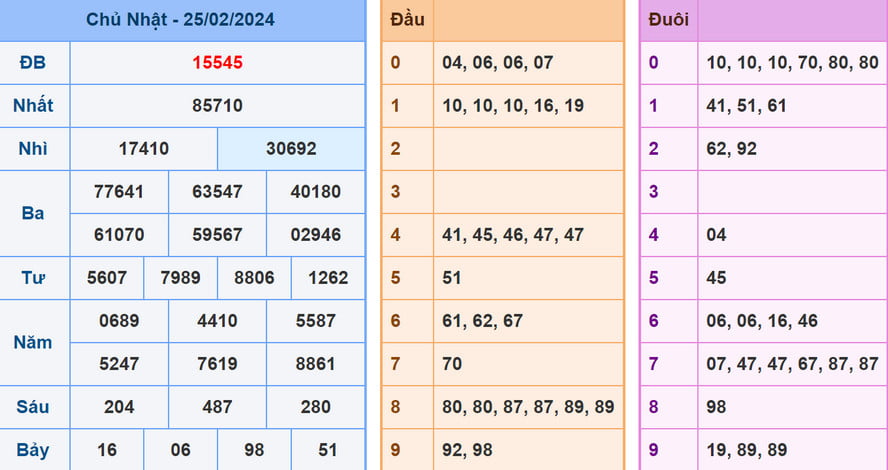The width and height of the screenshot is (888, 470).
Task: Click fifth prize number 4410
Action: pos(217,321)
